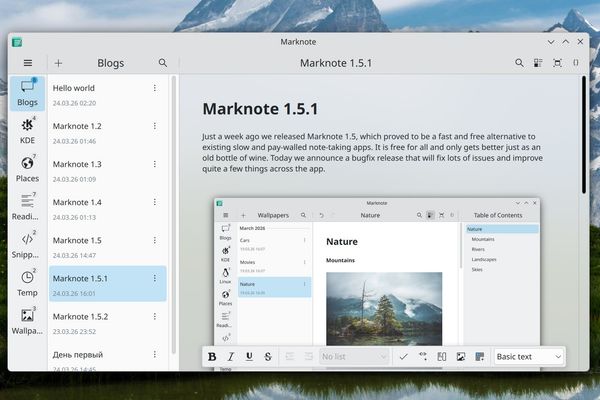Screen dimensions: 600x400
Task: Insert an image with the picture icon
Action: coord(461,357)
